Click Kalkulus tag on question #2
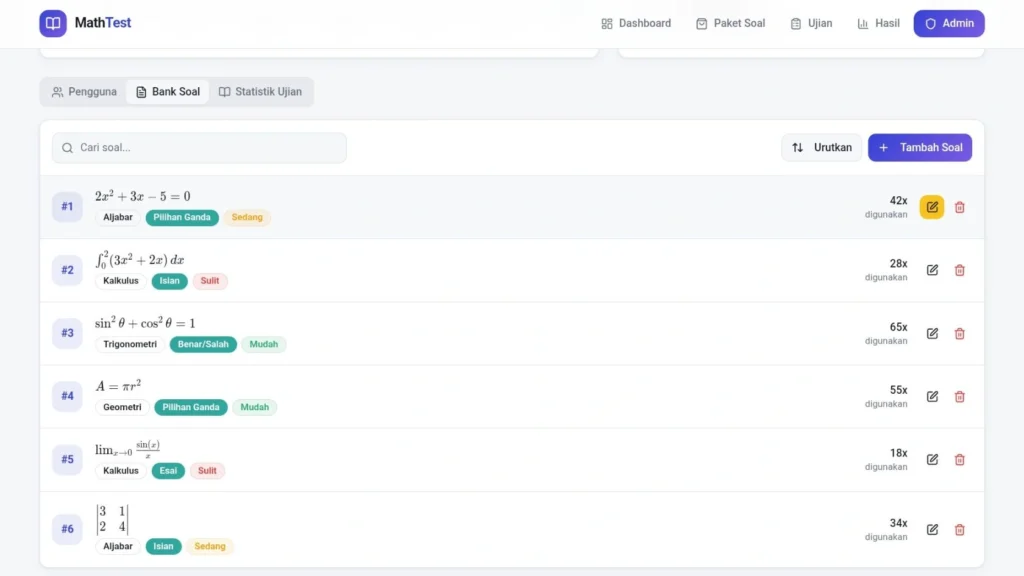Image resolution: width=1024 pixels, height=576 pixels. (121, 281)
